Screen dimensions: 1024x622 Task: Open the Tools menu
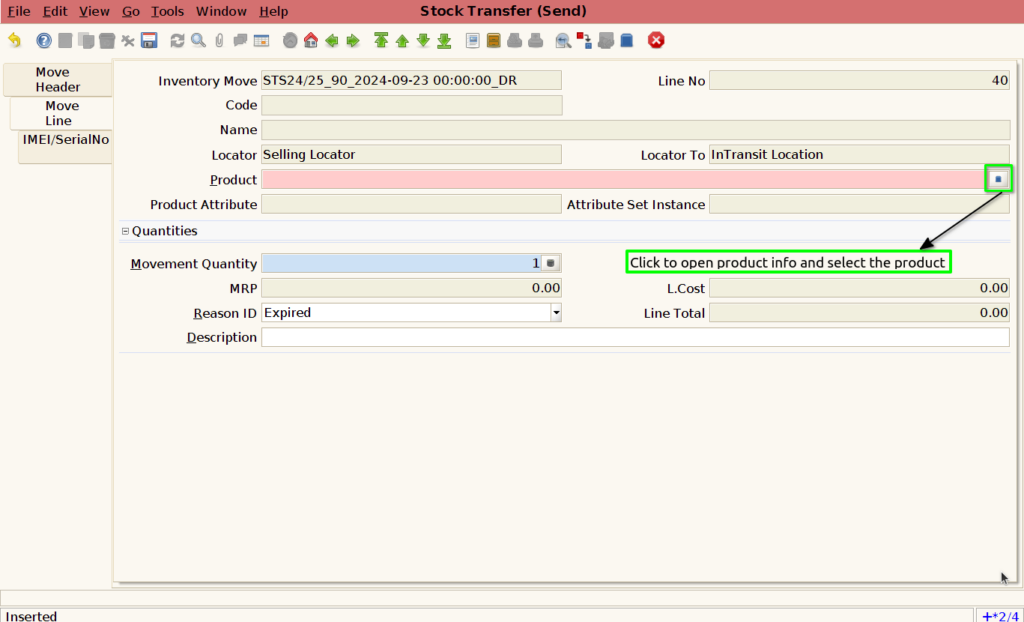pyautogui.click(x=167, y=11)
